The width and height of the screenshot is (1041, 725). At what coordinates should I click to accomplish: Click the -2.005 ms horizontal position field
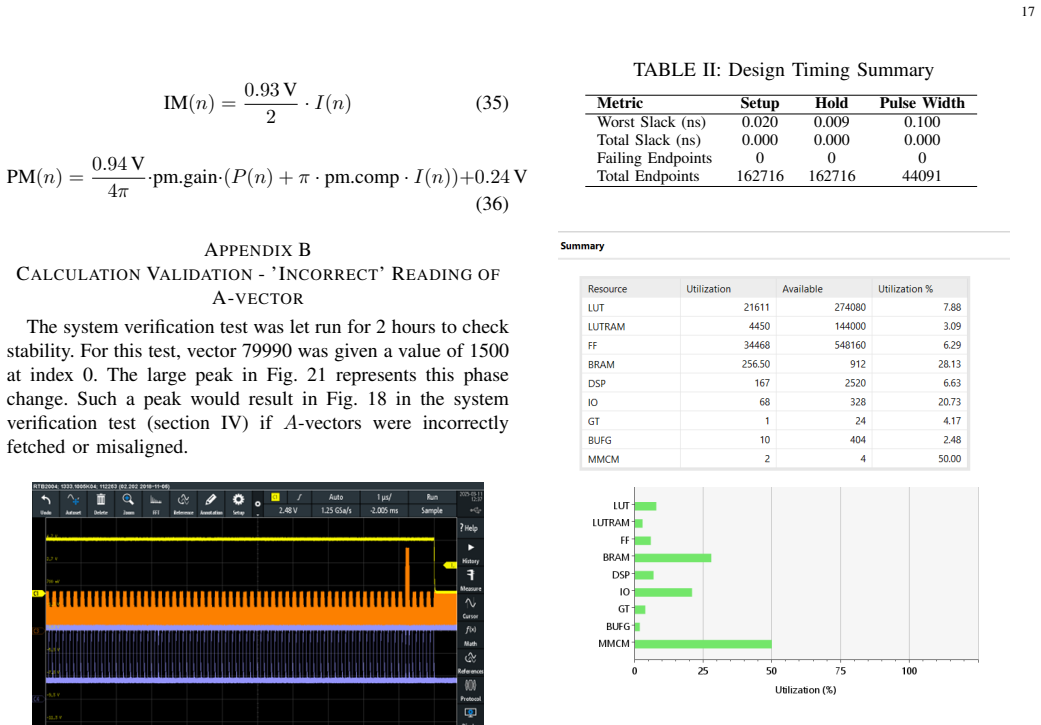coord(384,510)
